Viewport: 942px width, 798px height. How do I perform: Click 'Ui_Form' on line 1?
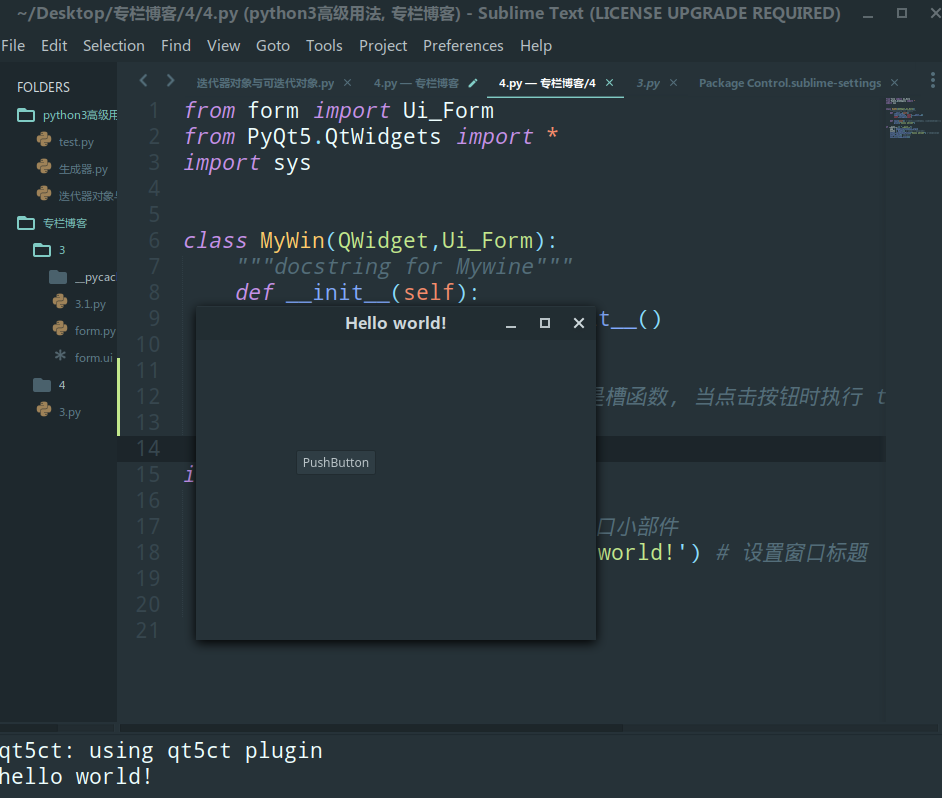pos(448,111)
